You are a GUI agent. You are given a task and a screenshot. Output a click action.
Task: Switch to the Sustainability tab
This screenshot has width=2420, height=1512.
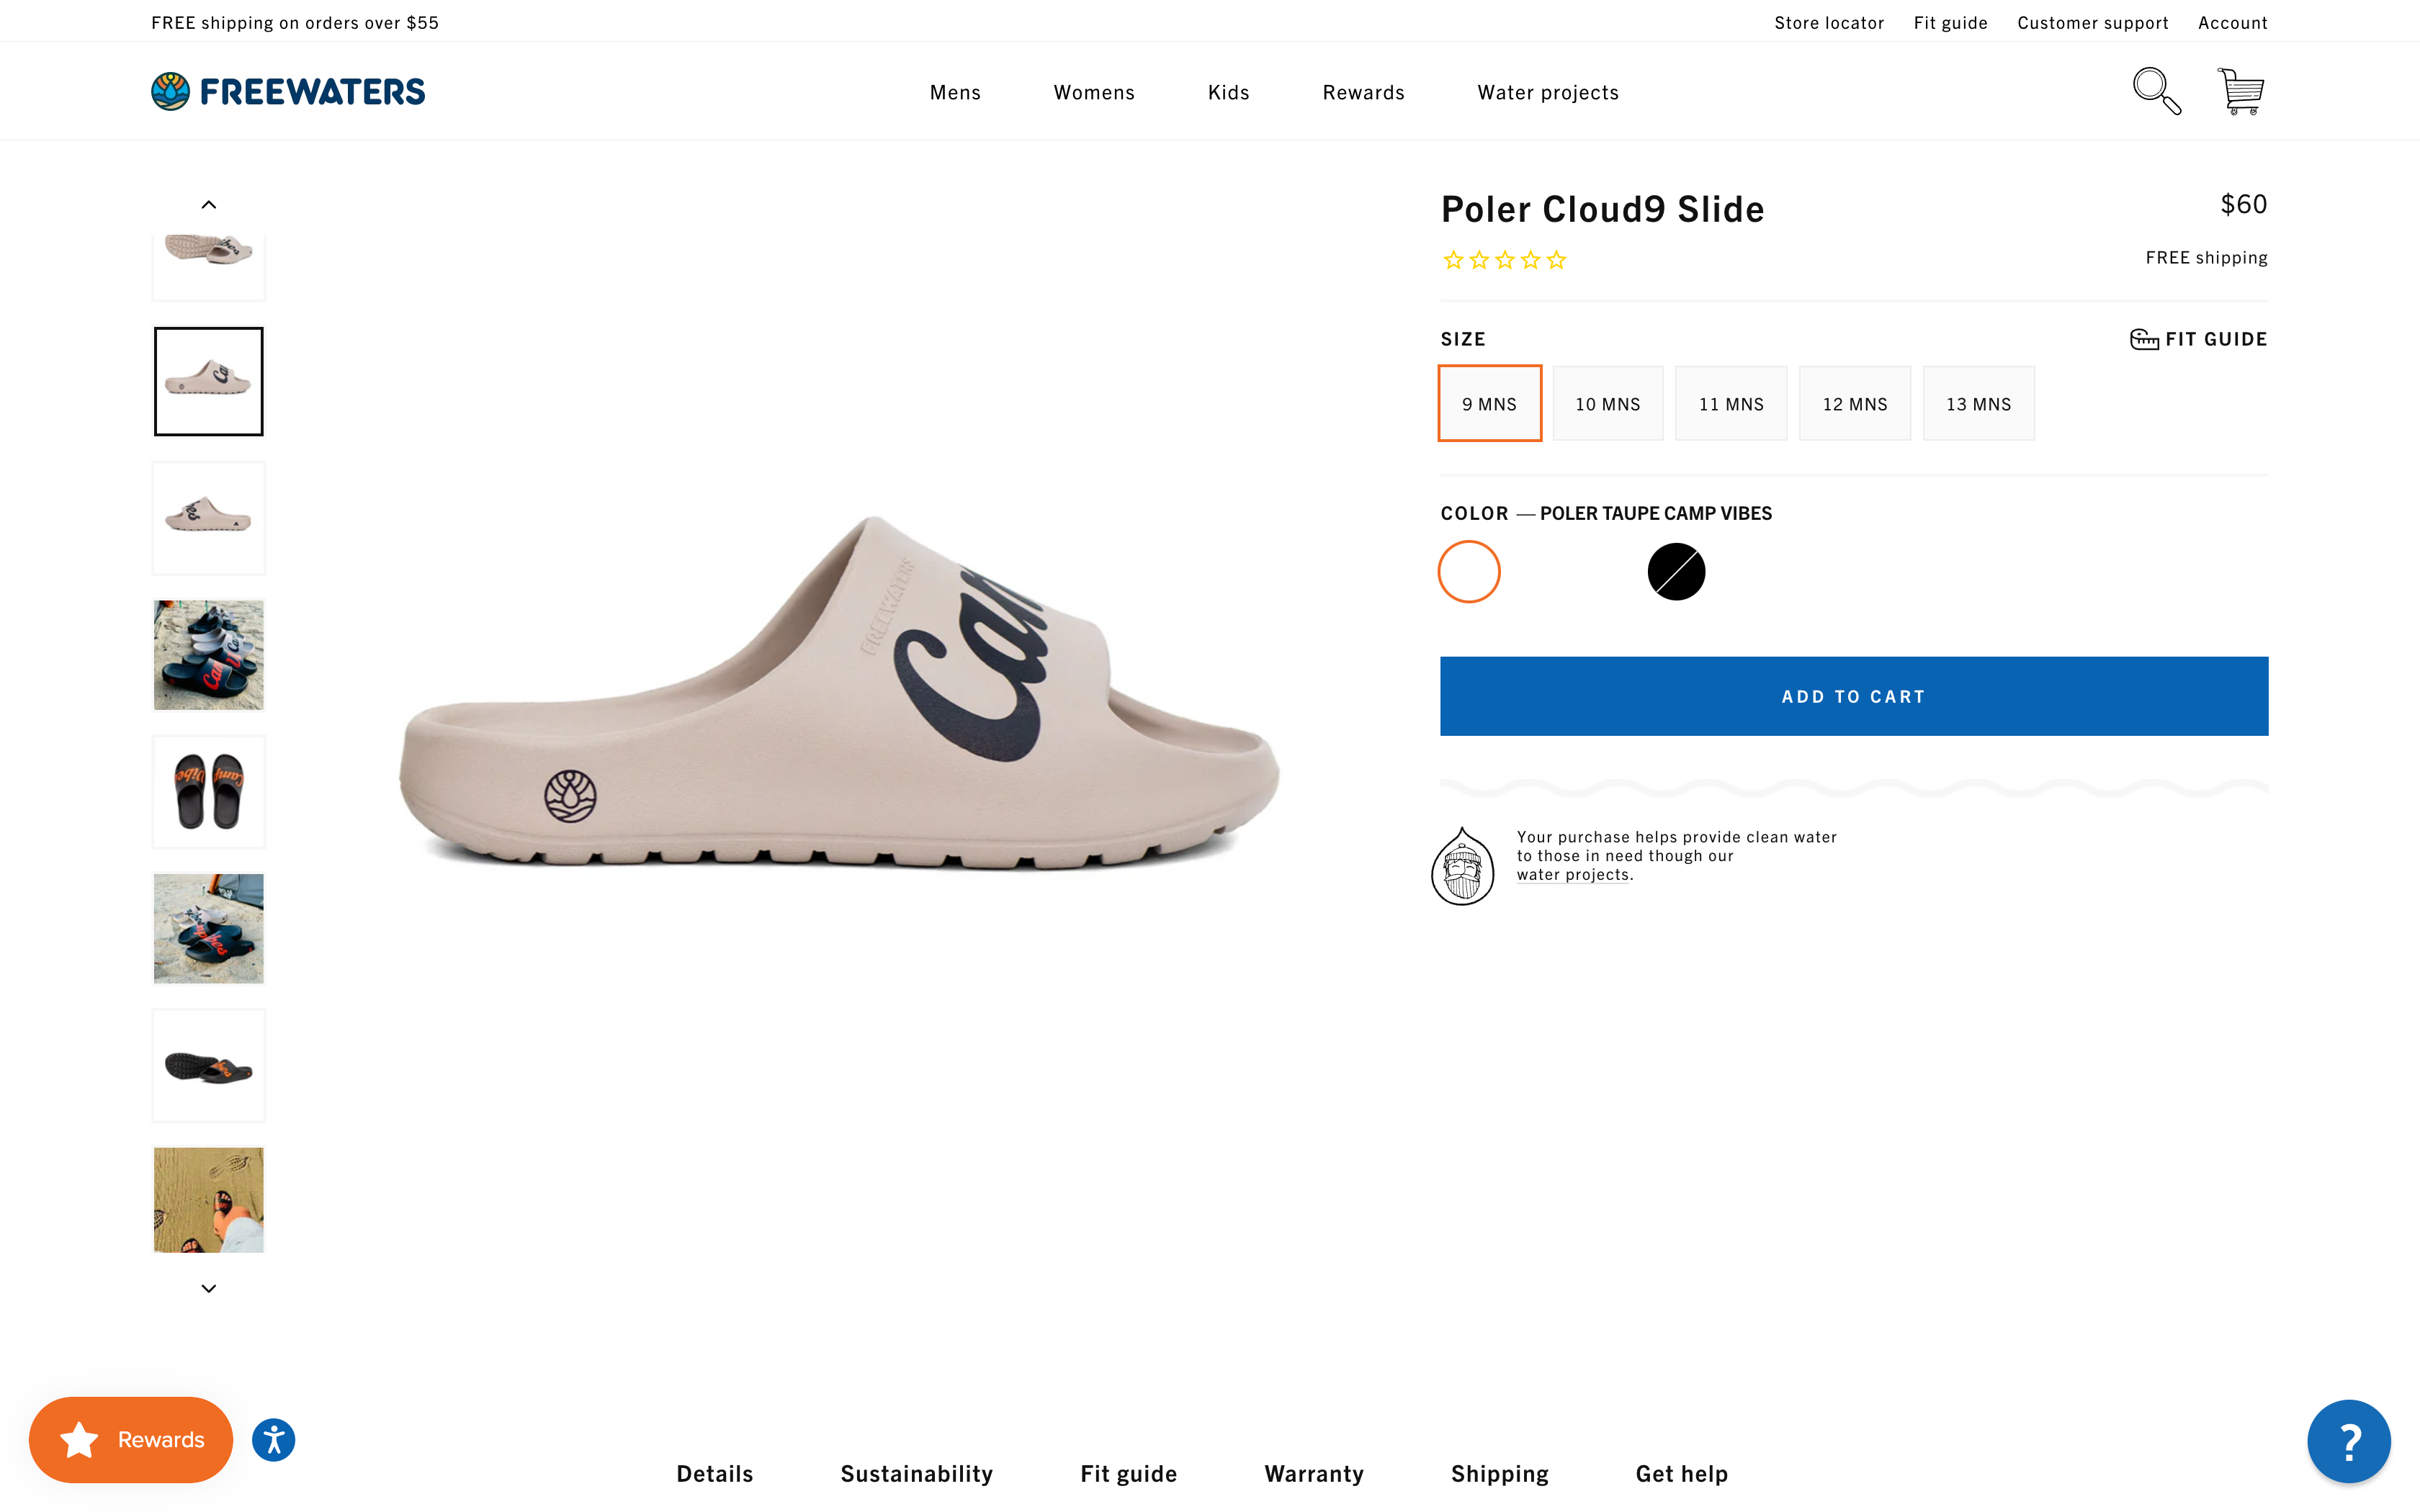pyautogui.click(x=916, y=1473)
